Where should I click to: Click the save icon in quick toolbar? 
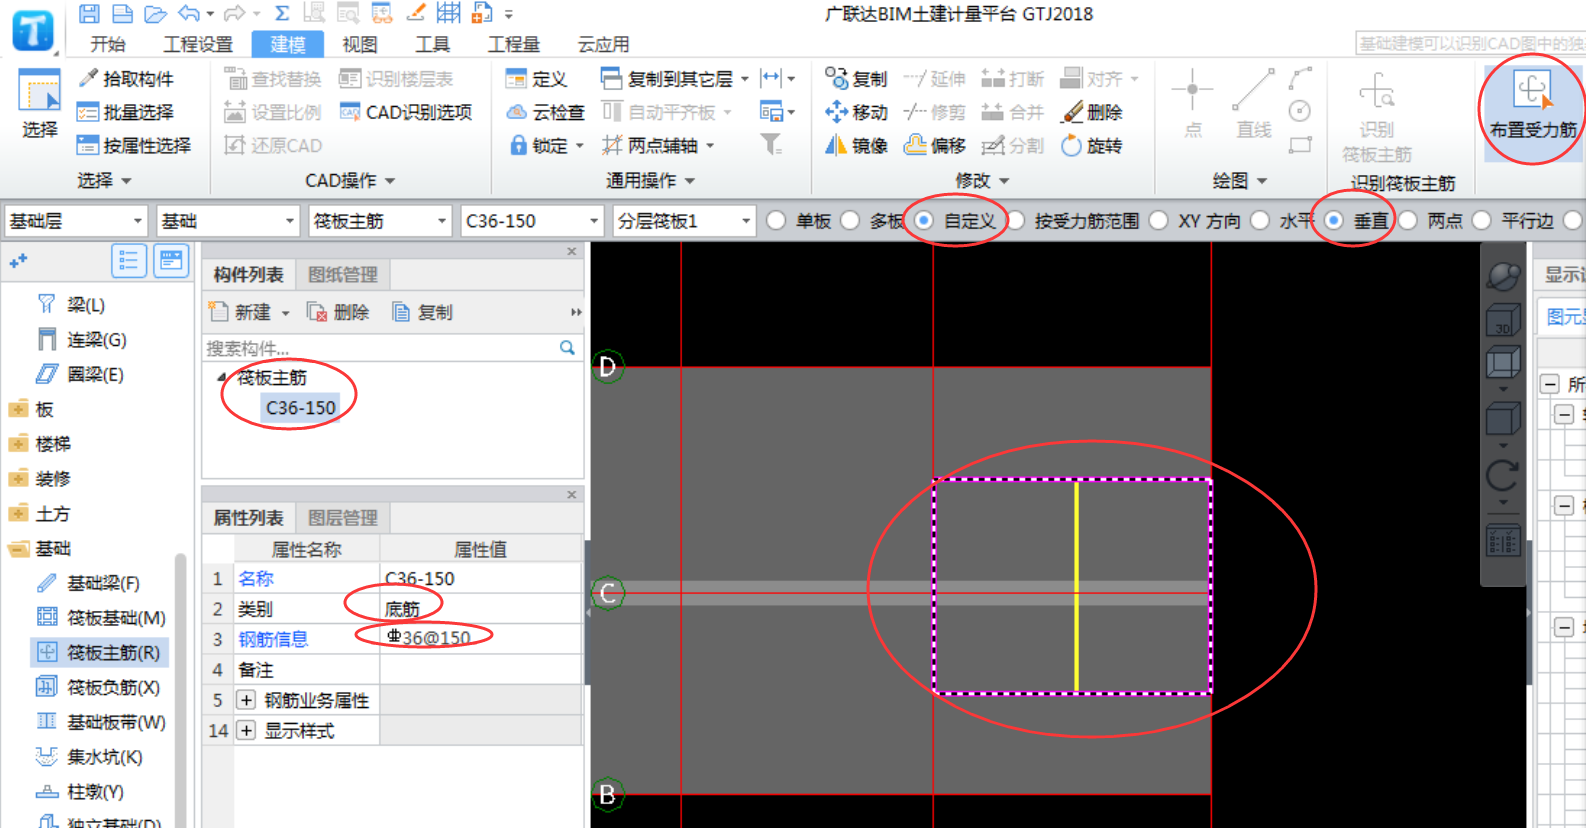[89, 13]
